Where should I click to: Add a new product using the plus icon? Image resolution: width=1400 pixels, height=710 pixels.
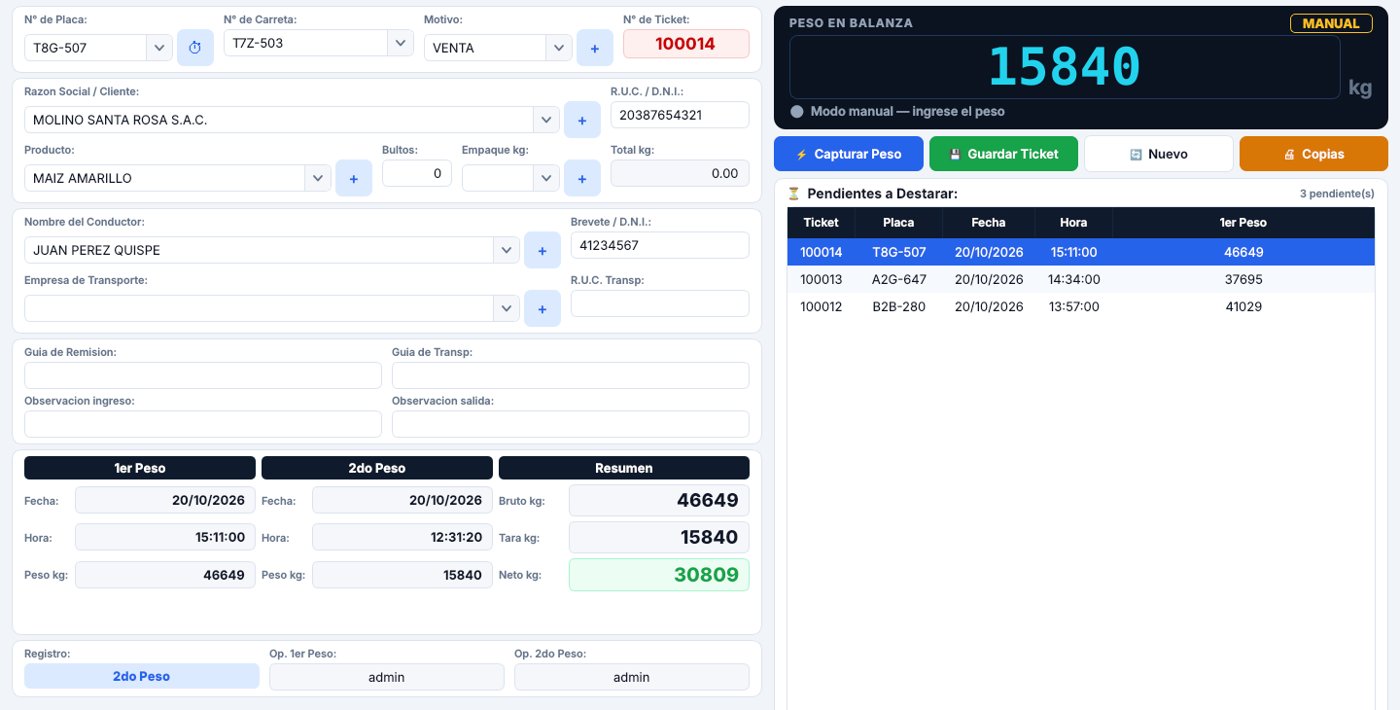tap(354, 178)
